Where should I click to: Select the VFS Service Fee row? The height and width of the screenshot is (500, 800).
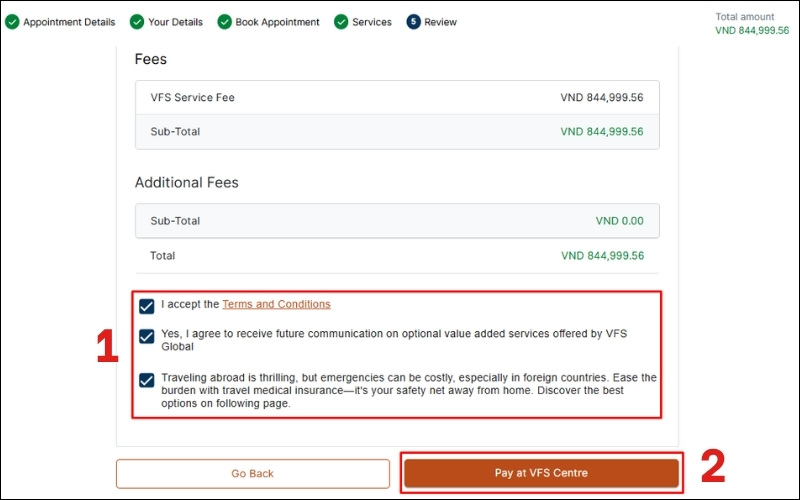(x=397, y=98)
